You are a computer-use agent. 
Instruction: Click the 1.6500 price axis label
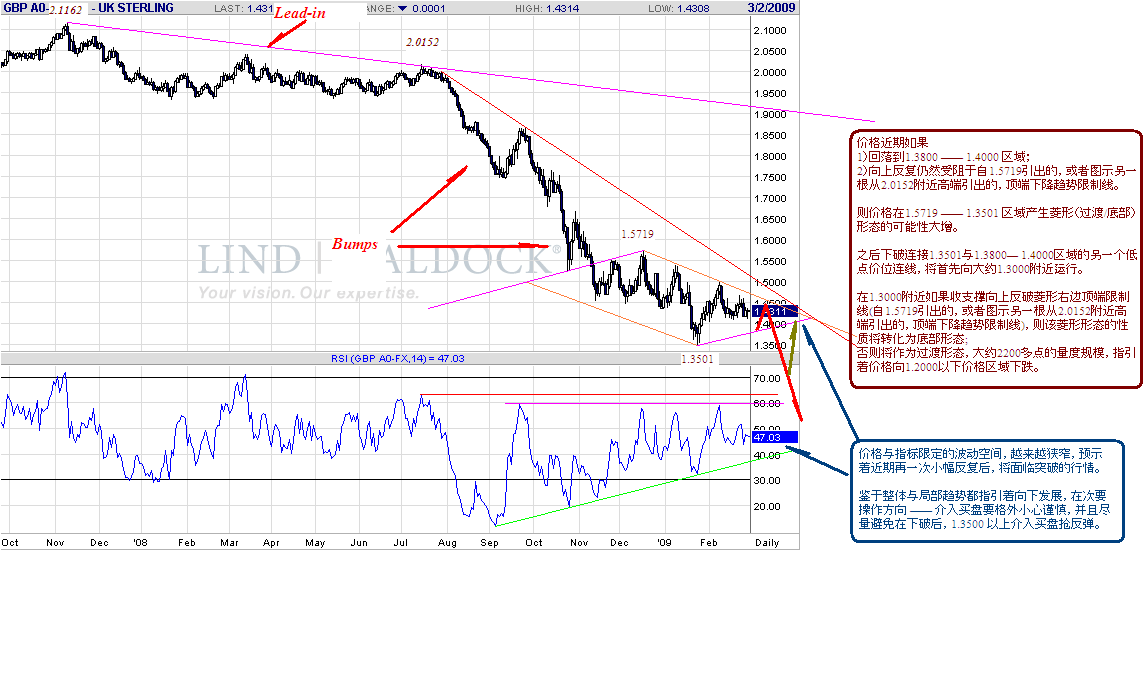[770, 220]
